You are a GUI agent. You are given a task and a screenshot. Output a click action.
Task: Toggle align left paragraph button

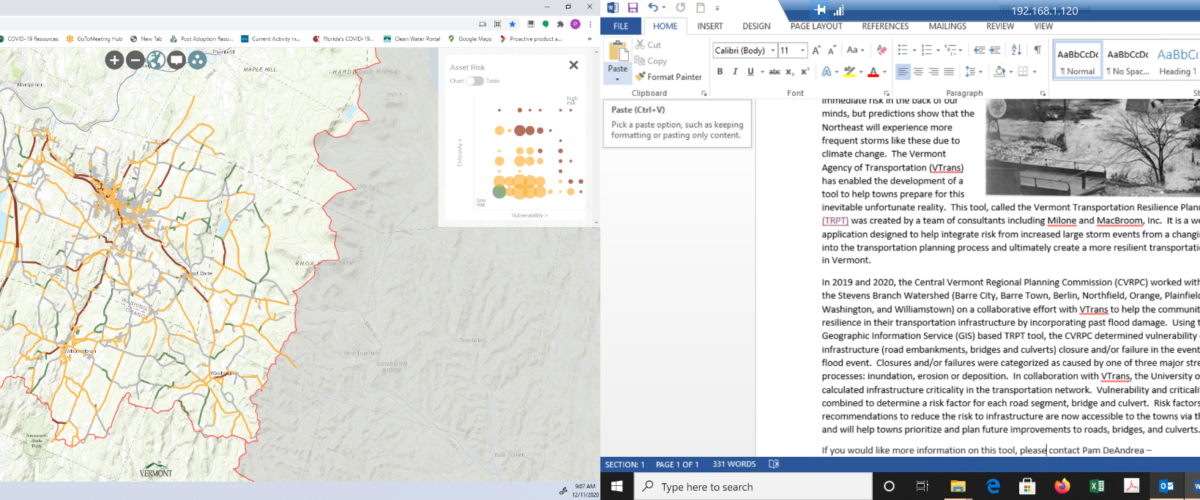903,72
